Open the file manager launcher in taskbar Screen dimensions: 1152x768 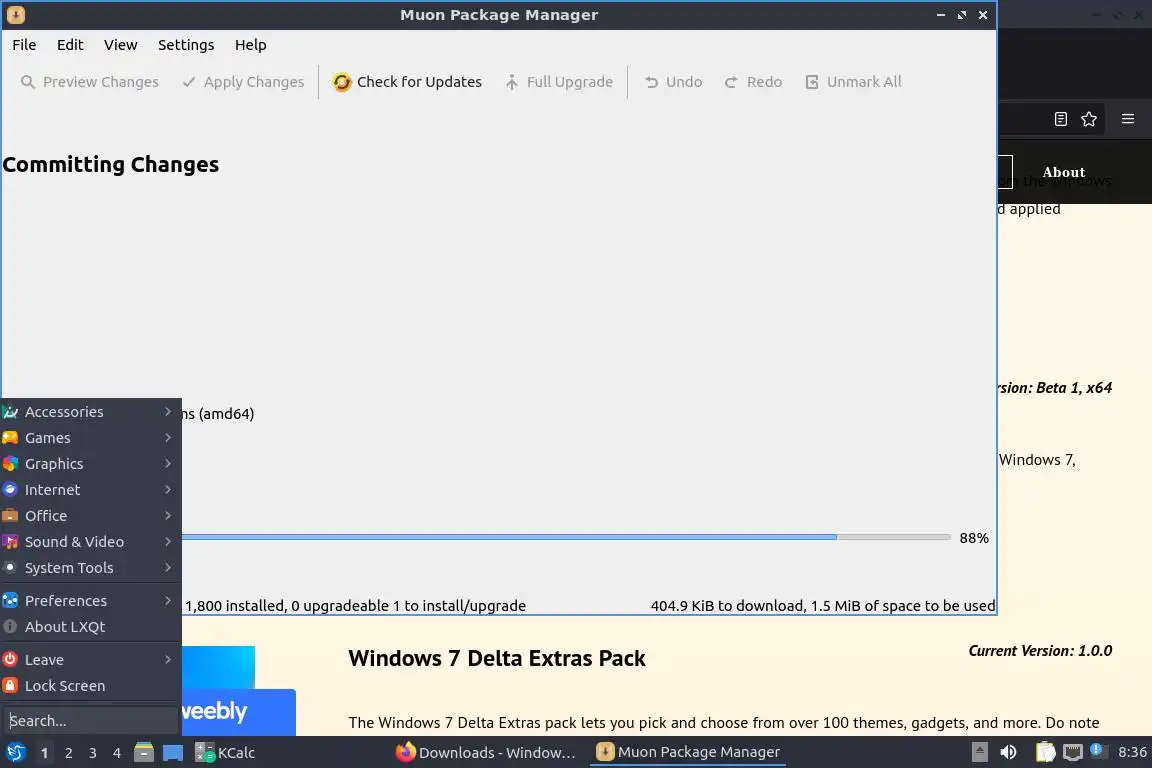click(144, 753)
